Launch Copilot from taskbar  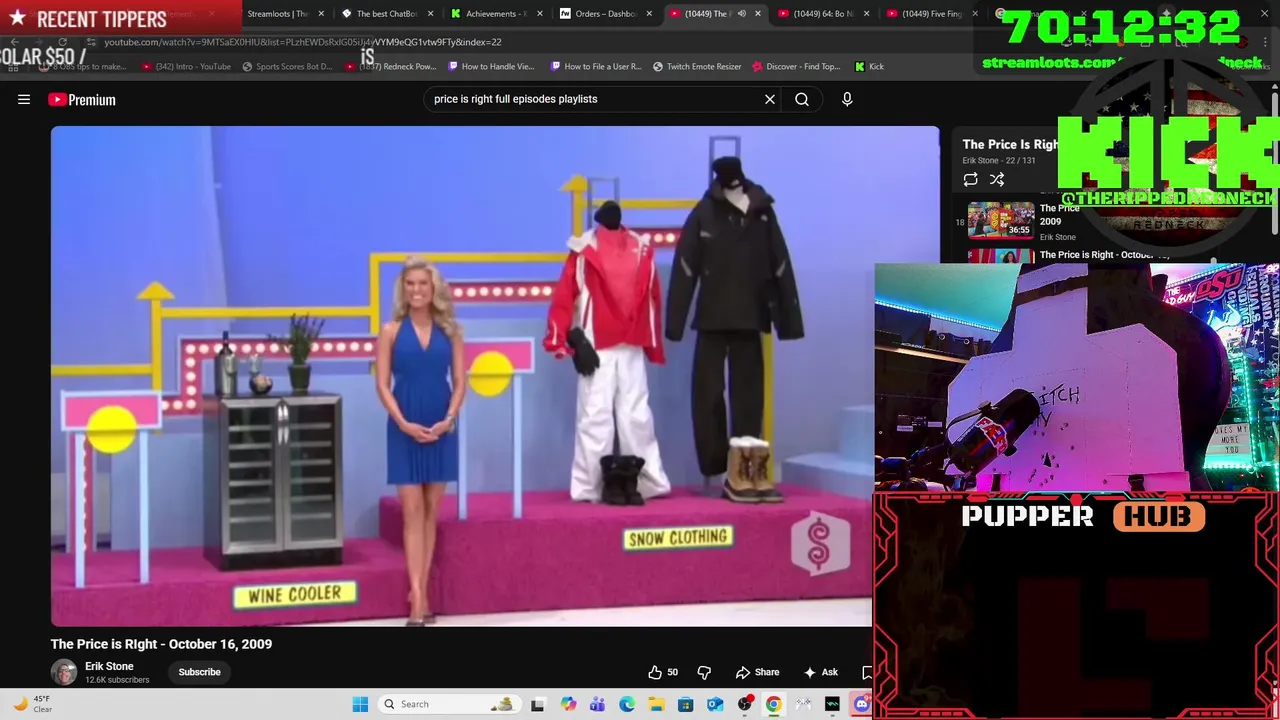click(x=568, y=704)
